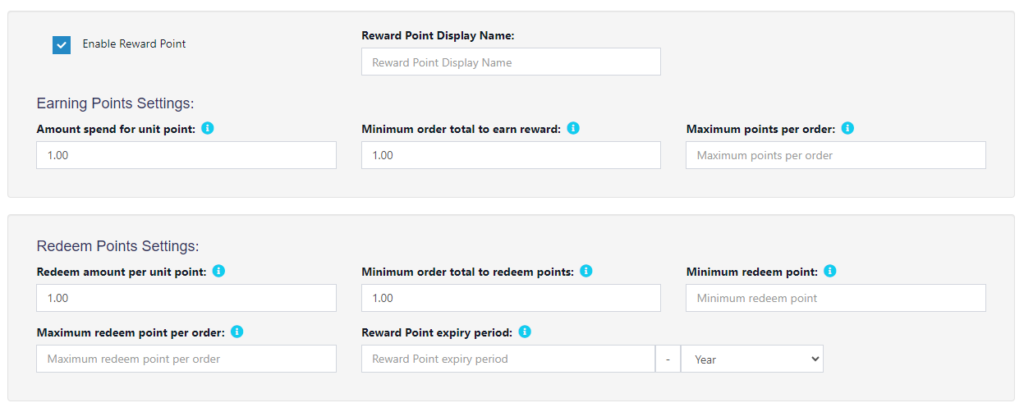
Task: Click info icon for Minimum order total to redeem points
Action: pyautogui.click(x=586, y=270)
